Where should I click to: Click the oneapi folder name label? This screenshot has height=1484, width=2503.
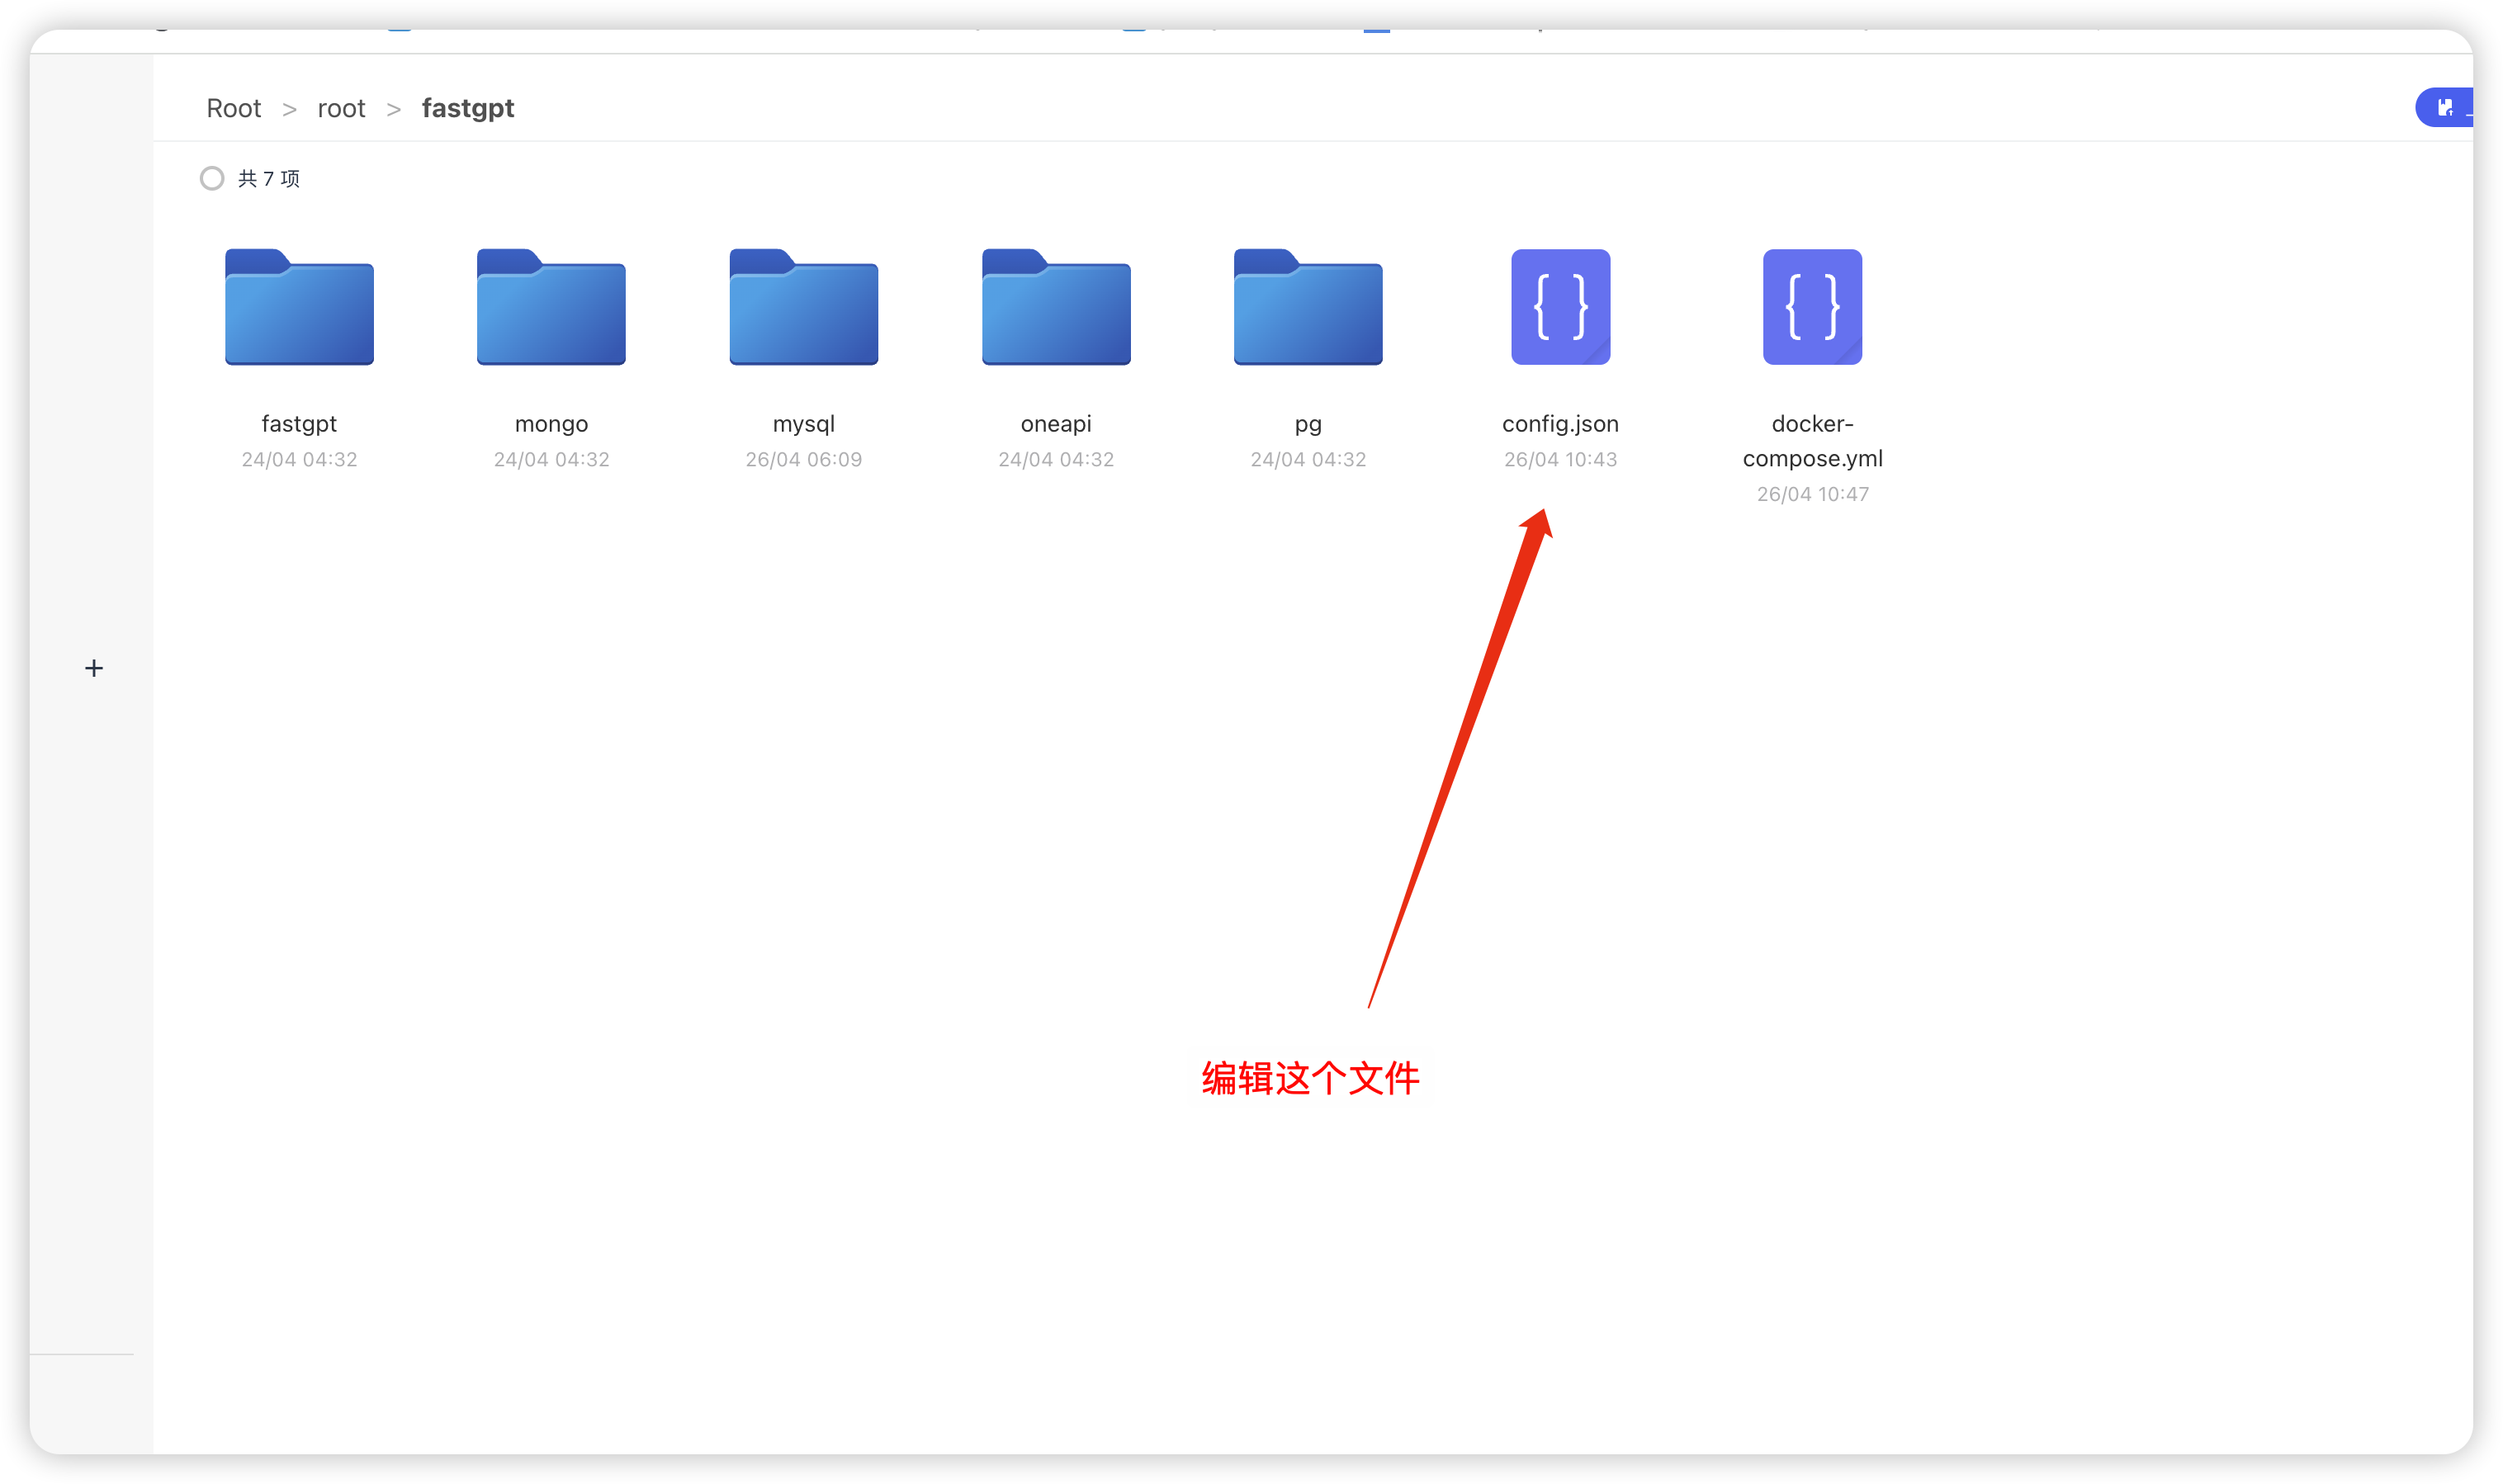pyautogui.click(x=1056, y=424)
